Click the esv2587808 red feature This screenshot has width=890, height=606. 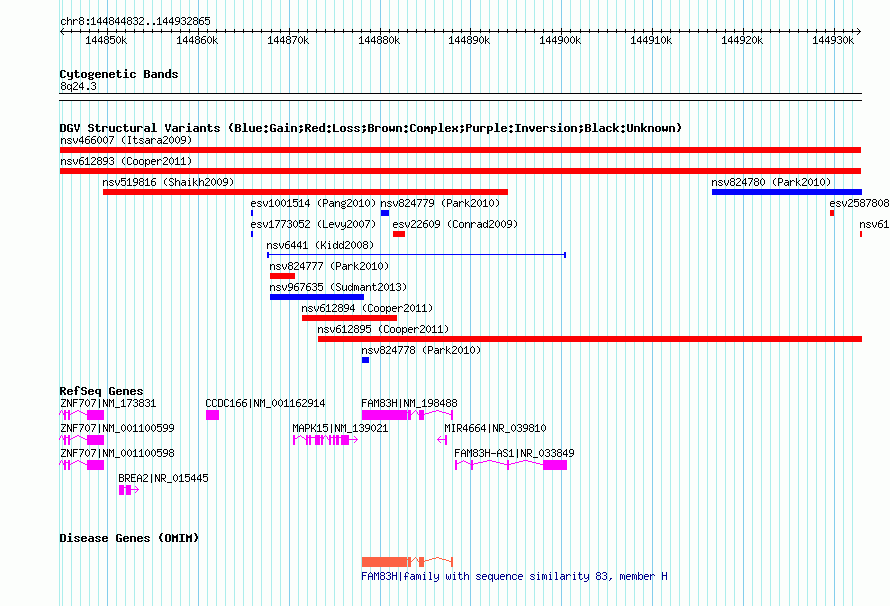[x=832, y=213]
